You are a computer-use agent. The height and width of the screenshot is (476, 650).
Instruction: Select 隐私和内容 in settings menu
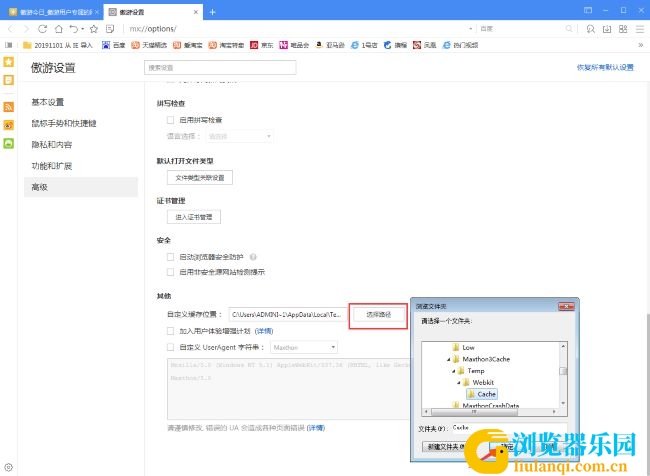(x=52, y=144)
